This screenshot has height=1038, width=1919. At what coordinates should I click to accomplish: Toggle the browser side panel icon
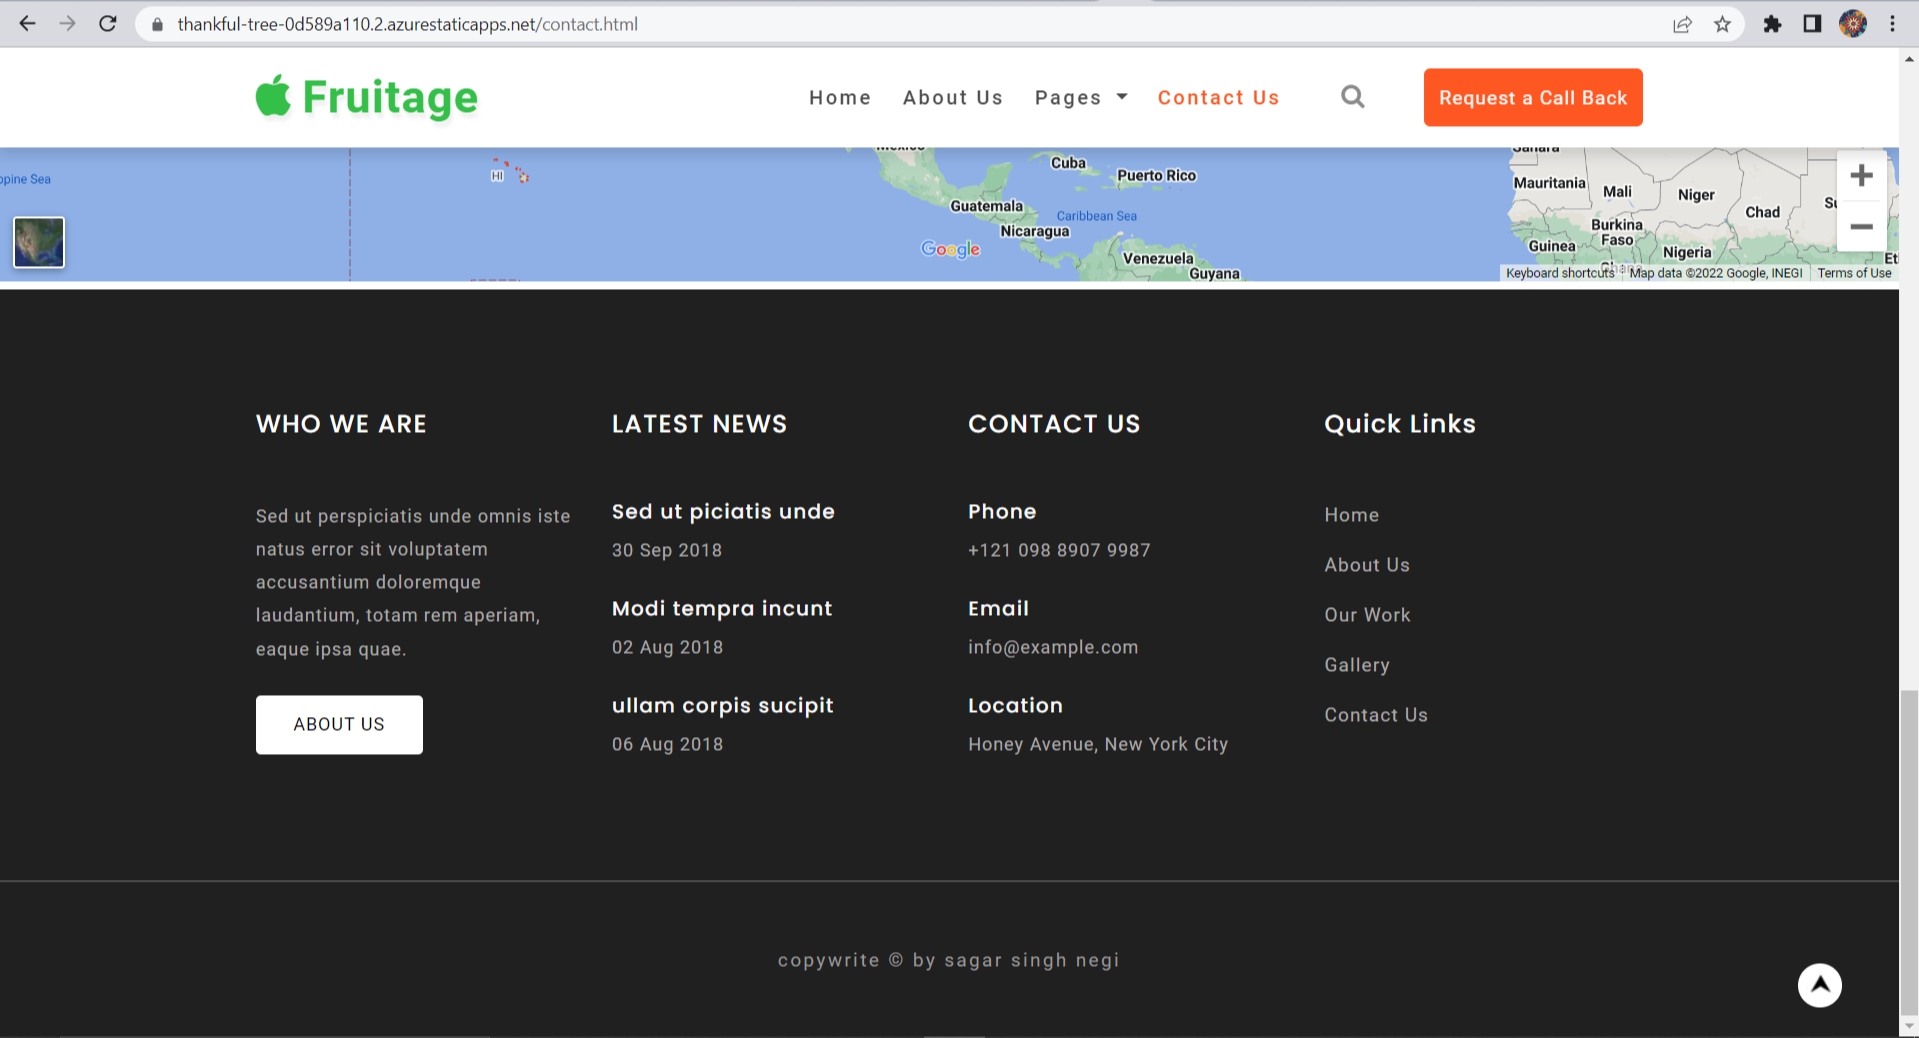click(x=1812, y=24)
